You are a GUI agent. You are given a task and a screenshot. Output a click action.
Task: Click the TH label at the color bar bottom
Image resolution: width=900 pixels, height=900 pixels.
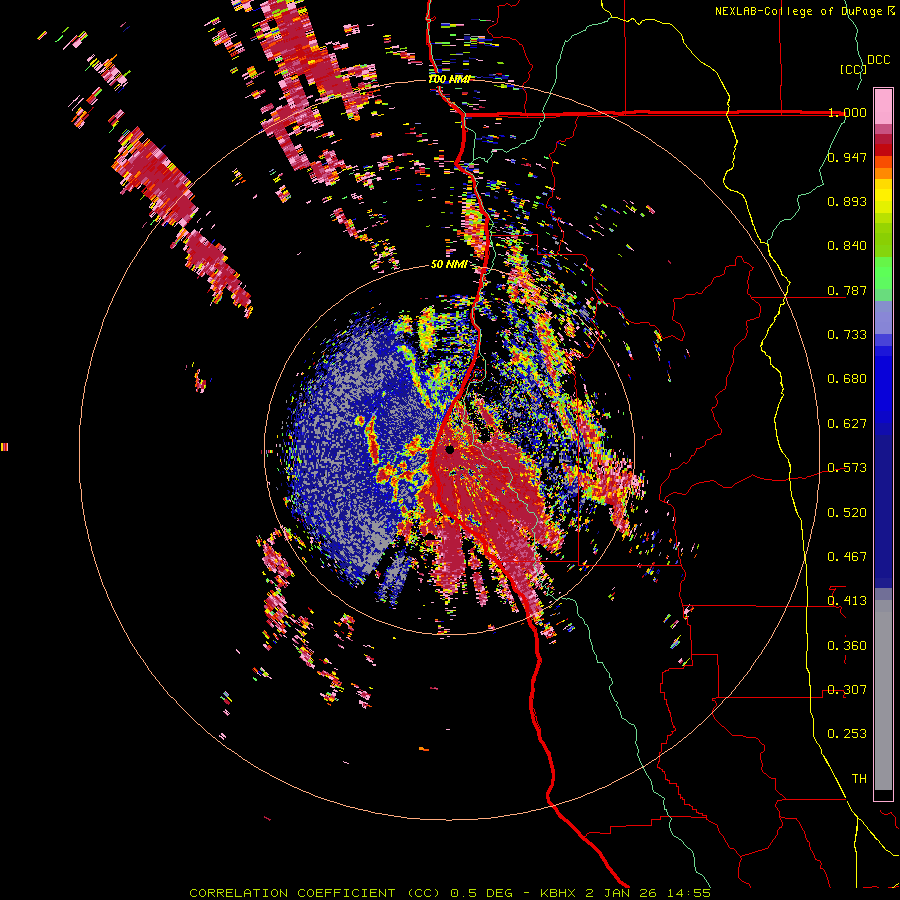click(859, 778)
